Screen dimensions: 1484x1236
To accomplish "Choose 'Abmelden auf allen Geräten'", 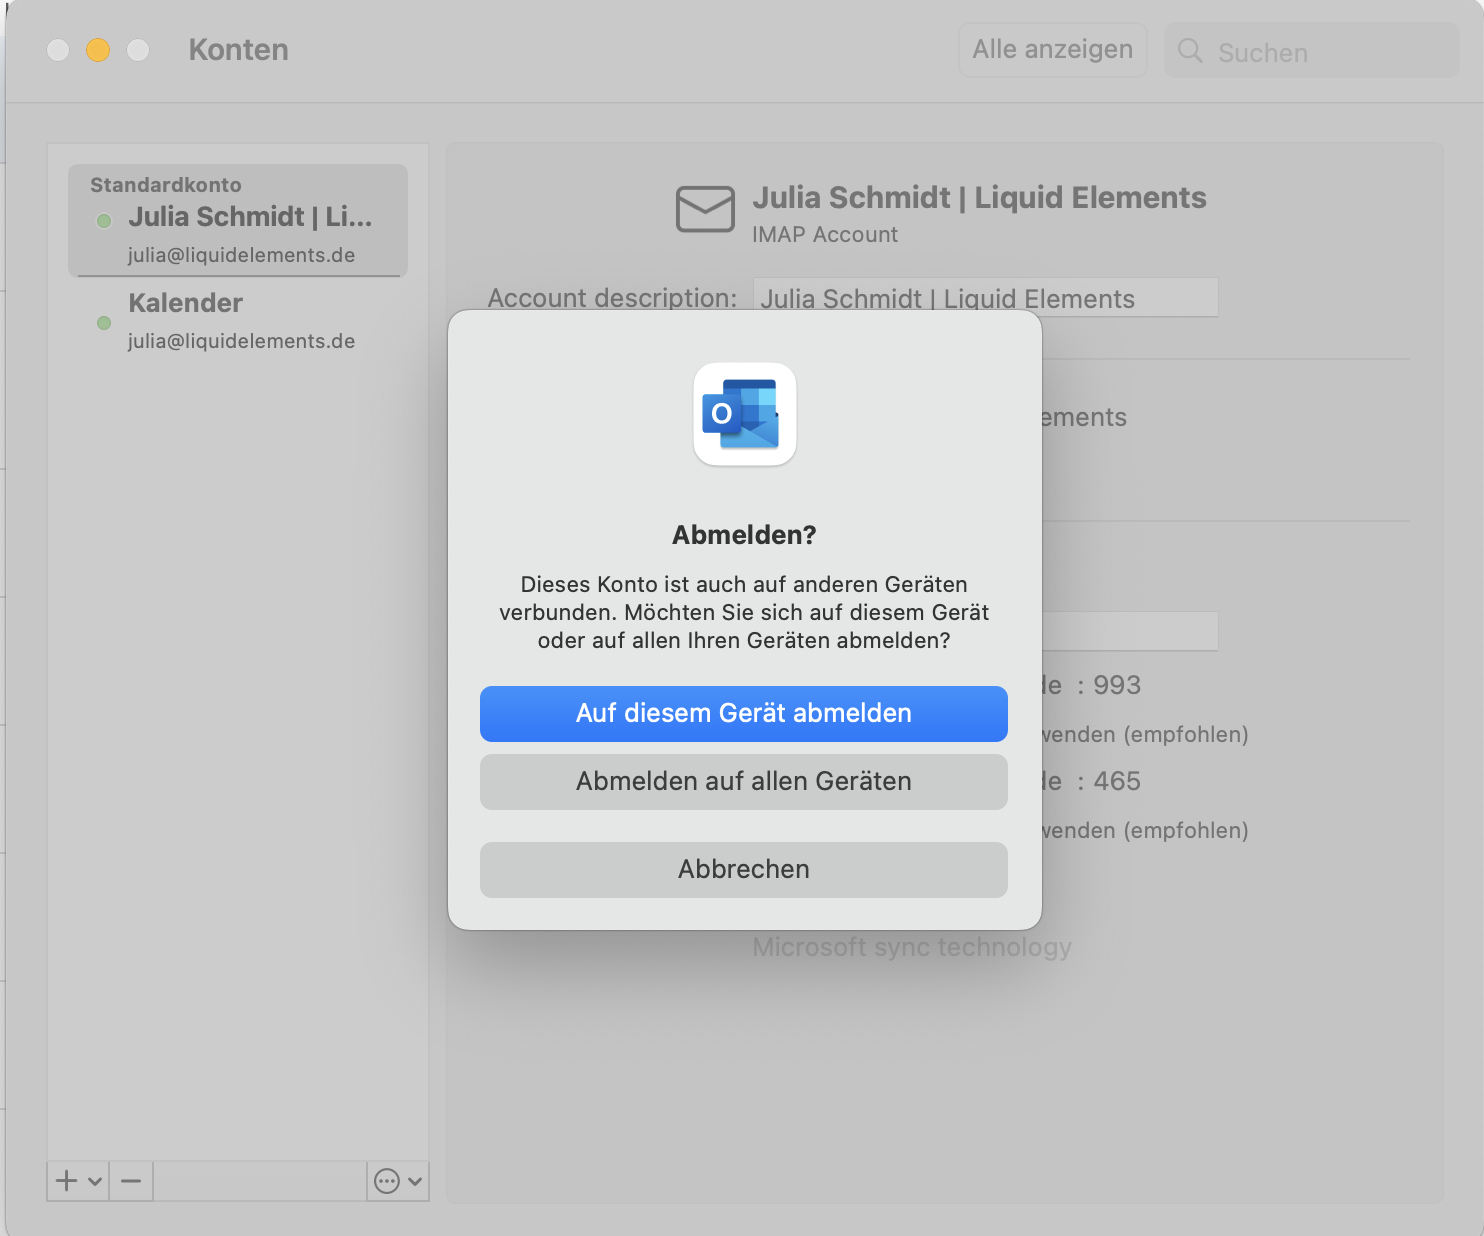I will (743, 781).
